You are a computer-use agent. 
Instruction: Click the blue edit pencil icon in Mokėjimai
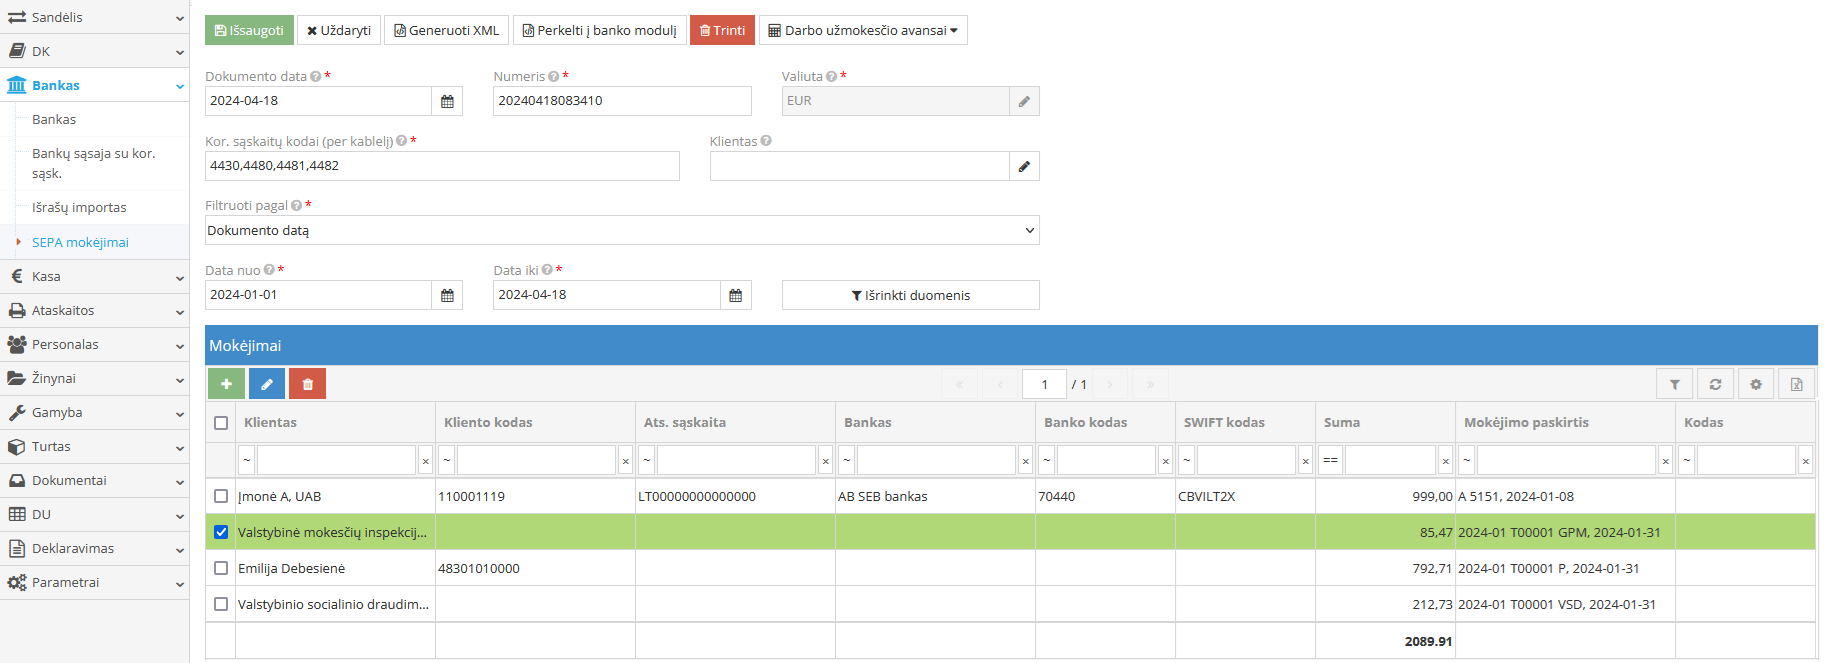point(267,384)
